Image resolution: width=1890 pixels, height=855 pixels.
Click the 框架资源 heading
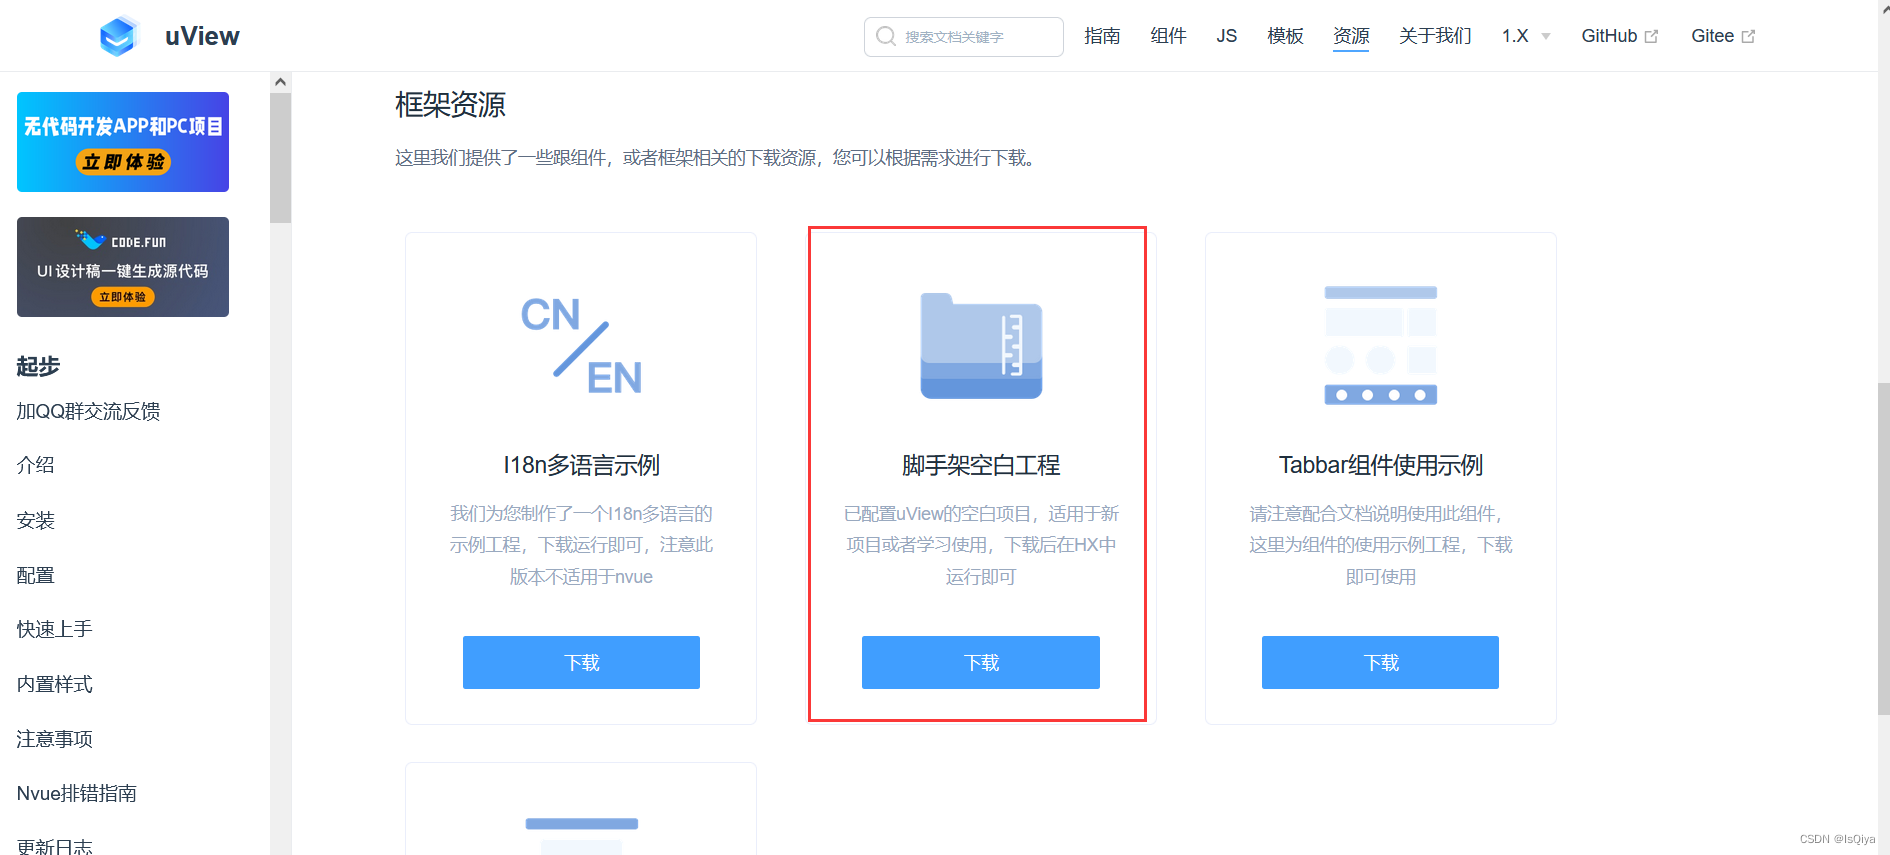(x=450, y=104)
